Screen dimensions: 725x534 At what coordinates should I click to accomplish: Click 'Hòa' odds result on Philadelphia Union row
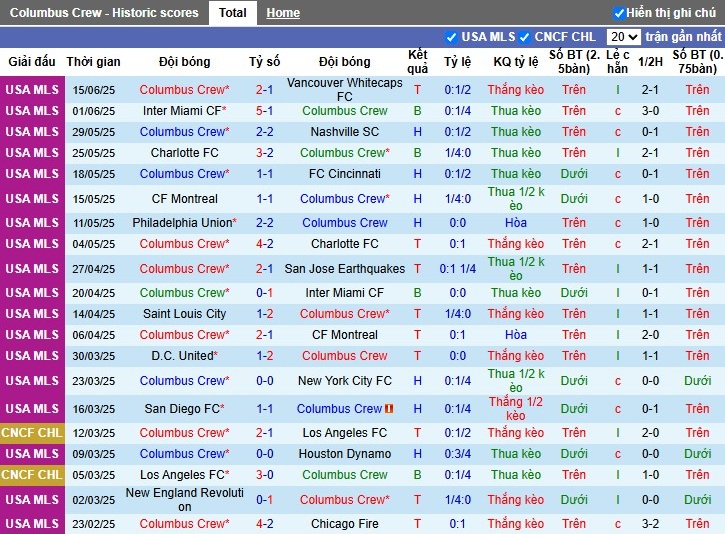(516, 223)
